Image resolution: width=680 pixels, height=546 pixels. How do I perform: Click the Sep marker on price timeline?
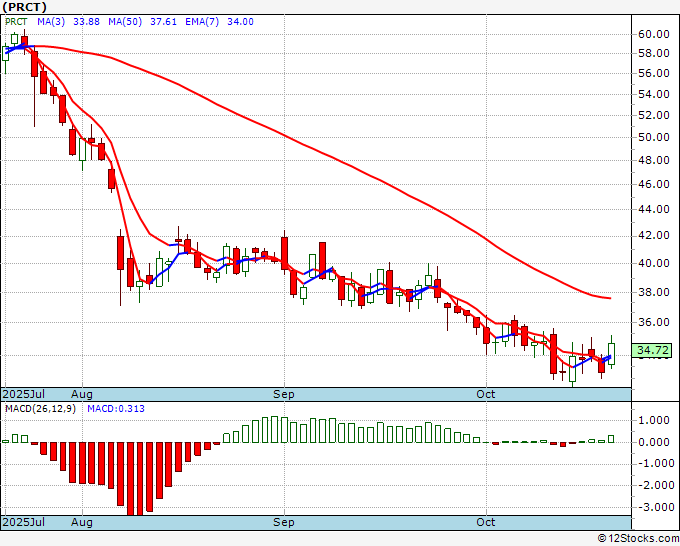pos(284,394)
